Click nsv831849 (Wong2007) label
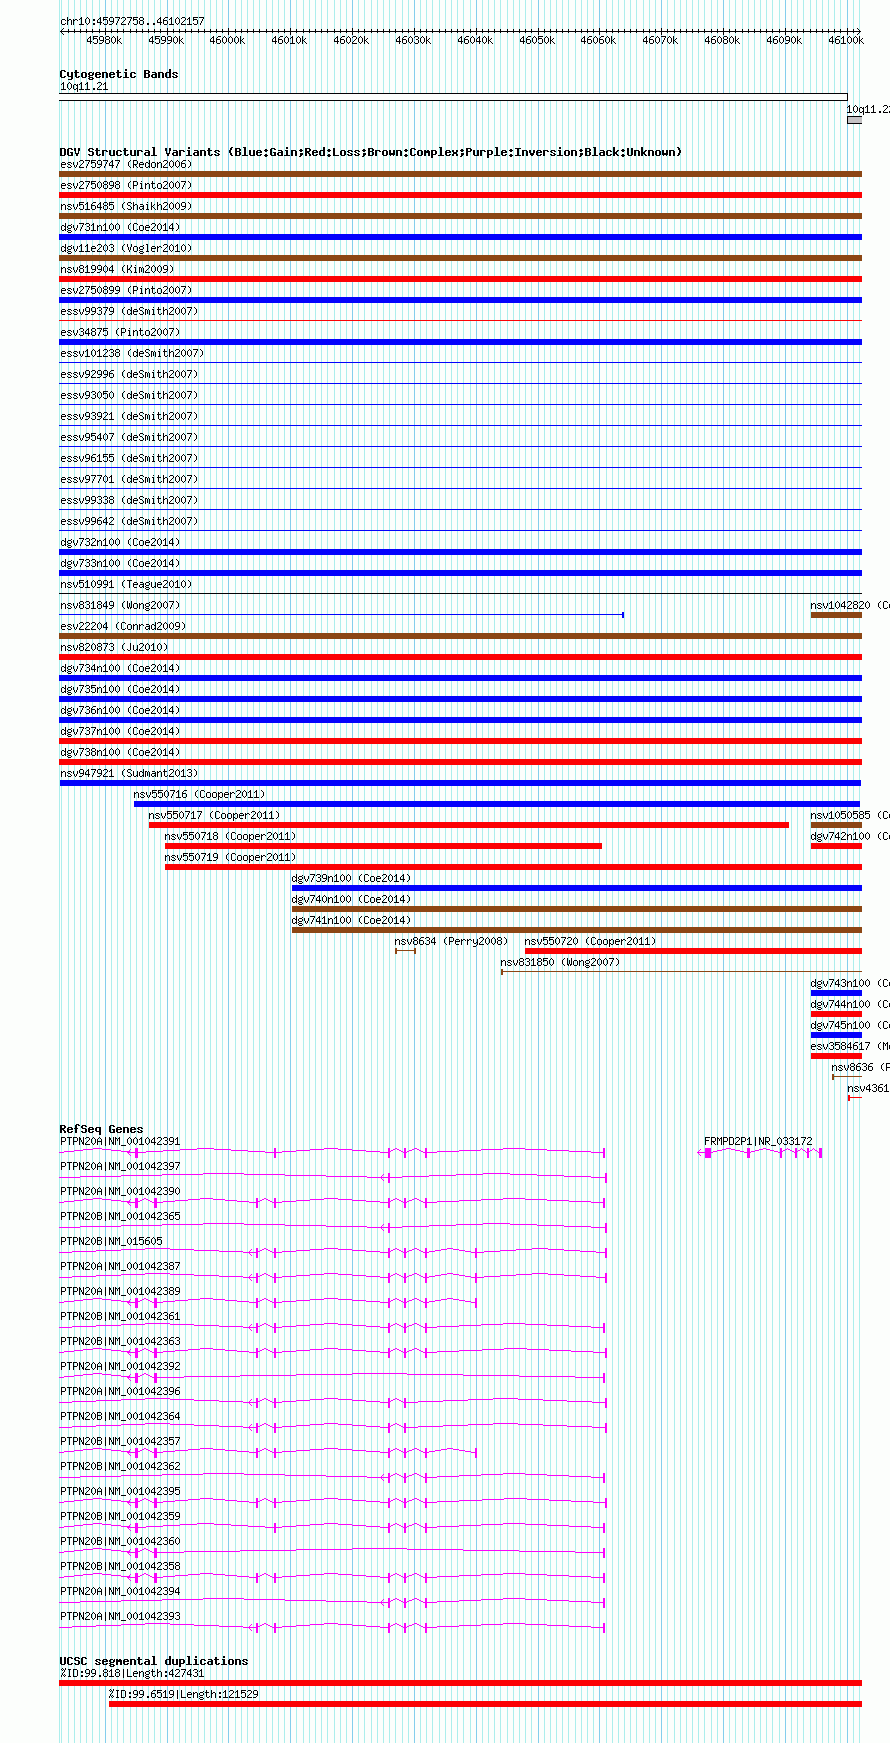Screen dimensions: 890x1743 (x=120, y=605)
